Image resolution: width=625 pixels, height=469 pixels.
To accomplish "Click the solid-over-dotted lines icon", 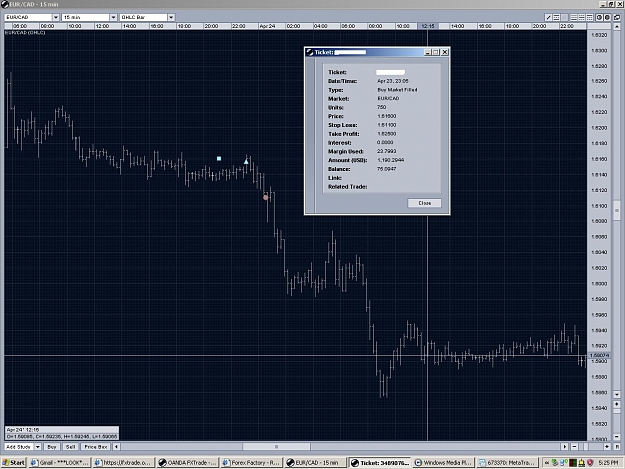I will [590, 18].
